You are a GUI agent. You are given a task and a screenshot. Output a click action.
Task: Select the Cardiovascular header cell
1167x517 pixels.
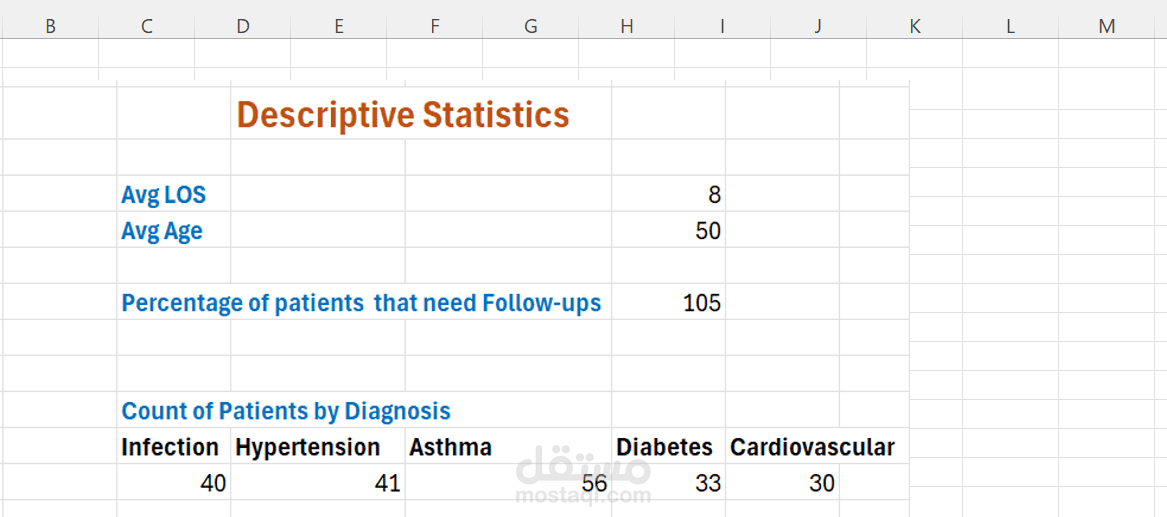pos(812,447)
